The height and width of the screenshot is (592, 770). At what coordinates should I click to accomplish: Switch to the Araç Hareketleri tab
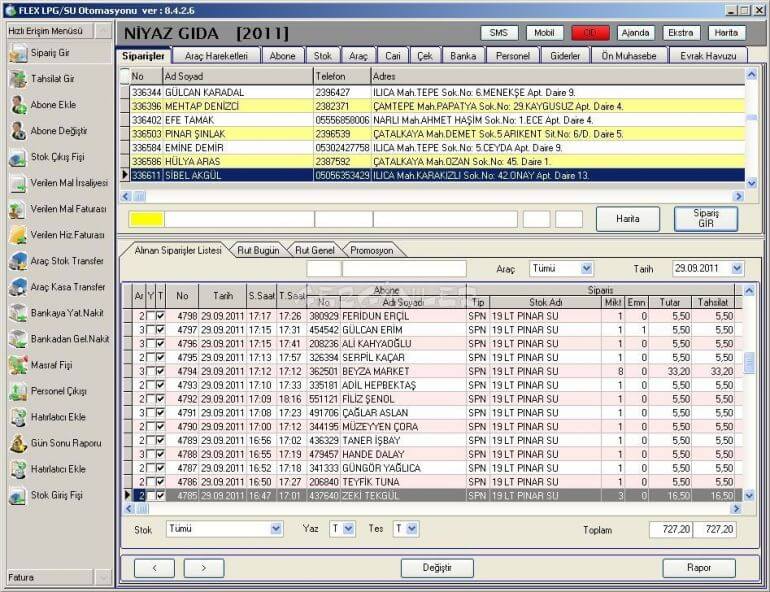click(216, 56)
